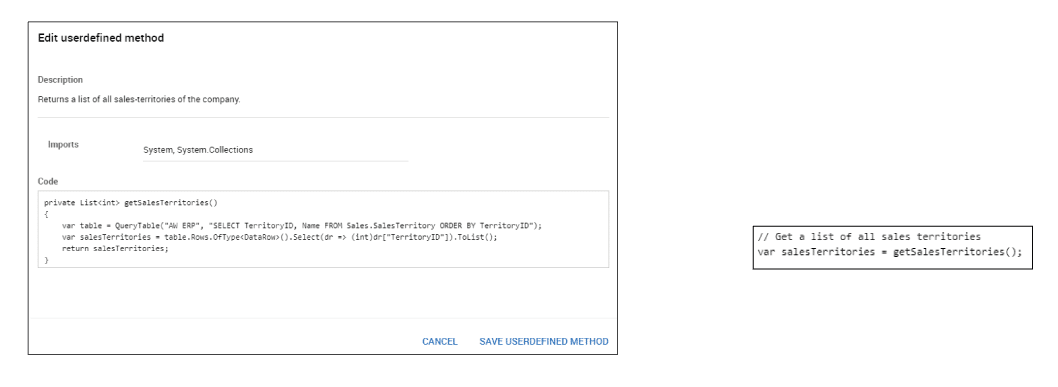Click the closing brace in code editor
This screenshot has width=1058, height=387.
(x=47, y=260)
